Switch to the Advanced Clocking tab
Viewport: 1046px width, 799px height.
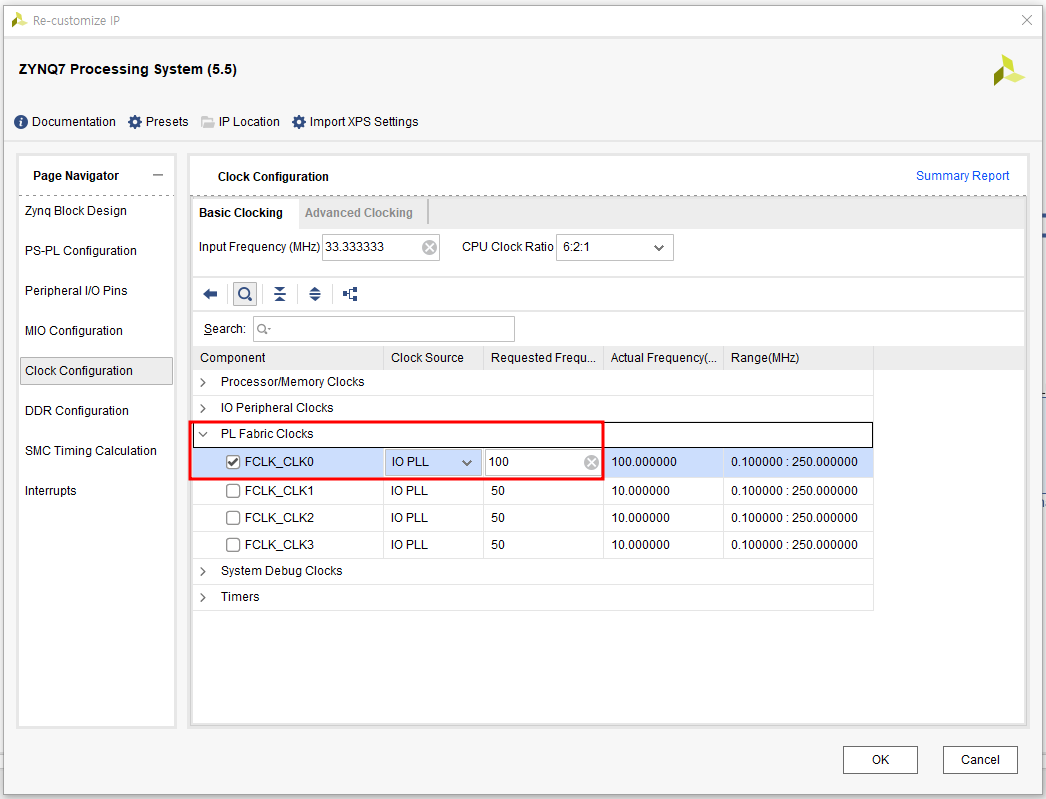click(359, 213)
